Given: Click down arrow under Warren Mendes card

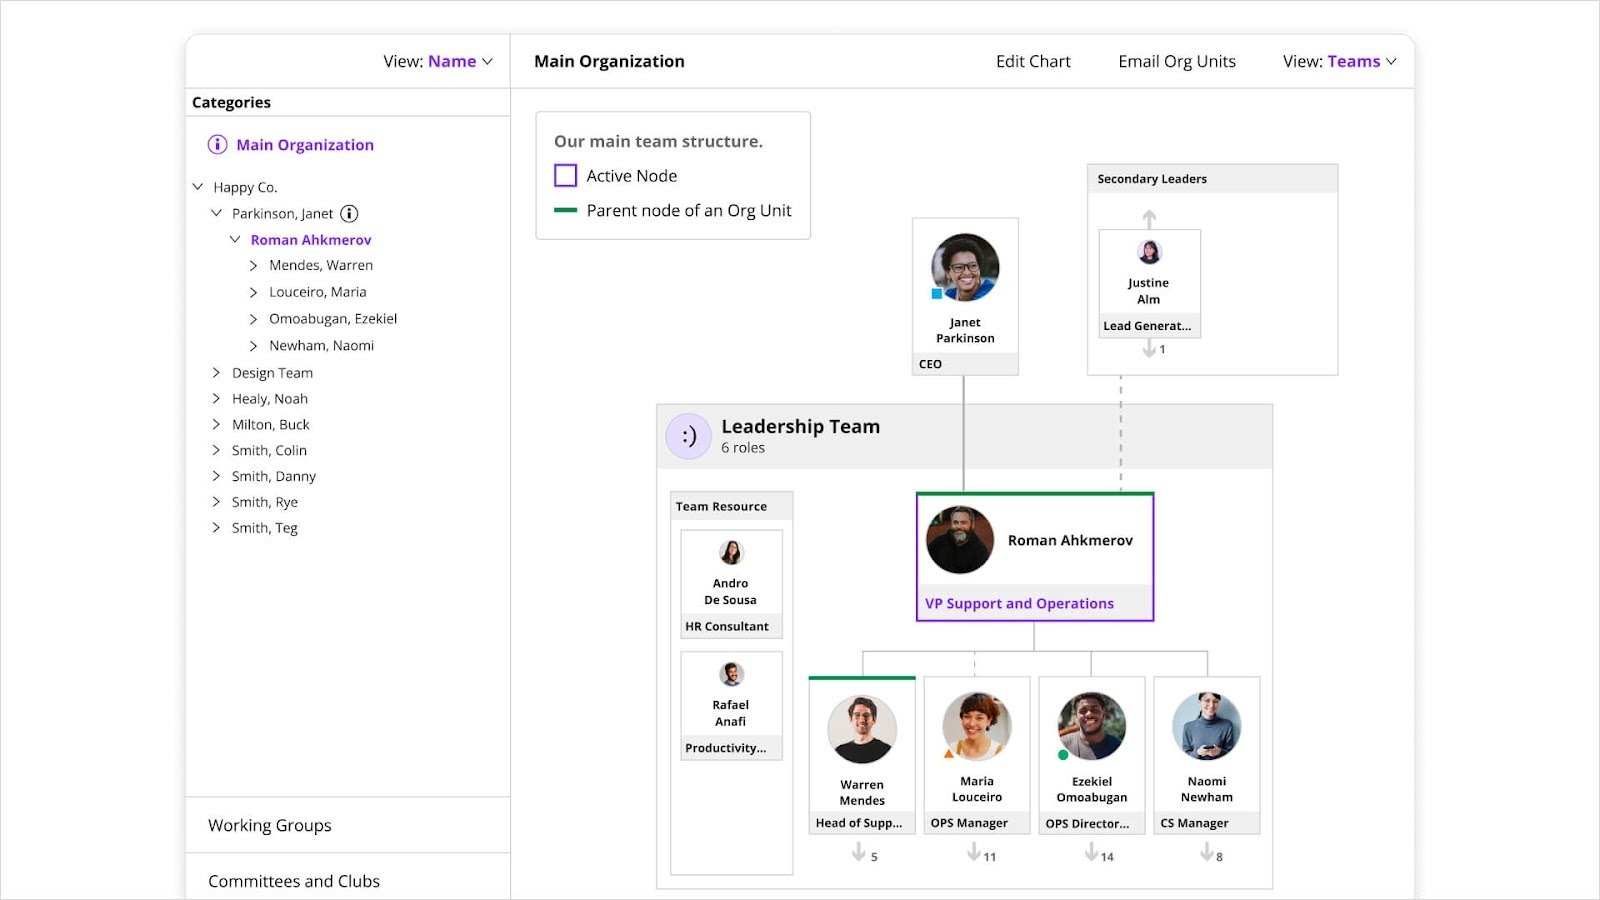Looking at the screenshot, I should [859, 852].
